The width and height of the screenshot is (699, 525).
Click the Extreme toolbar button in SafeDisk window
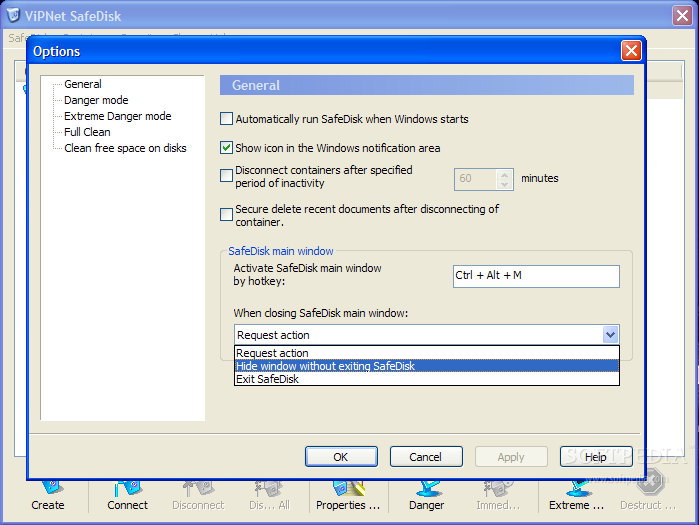pos(576,496)
